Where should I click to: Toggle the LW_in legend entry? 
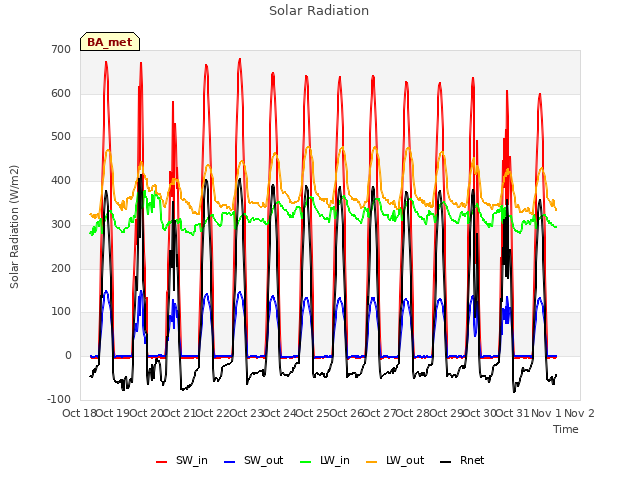click(x=325, y=460)
